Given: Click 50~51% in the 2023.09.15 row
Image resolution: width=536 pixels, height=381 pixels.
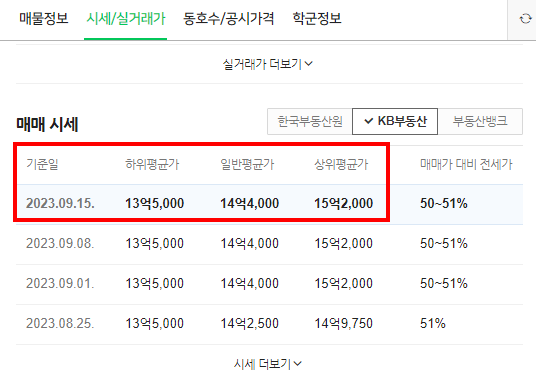Looking at the screenshot, I should point(444,203).
